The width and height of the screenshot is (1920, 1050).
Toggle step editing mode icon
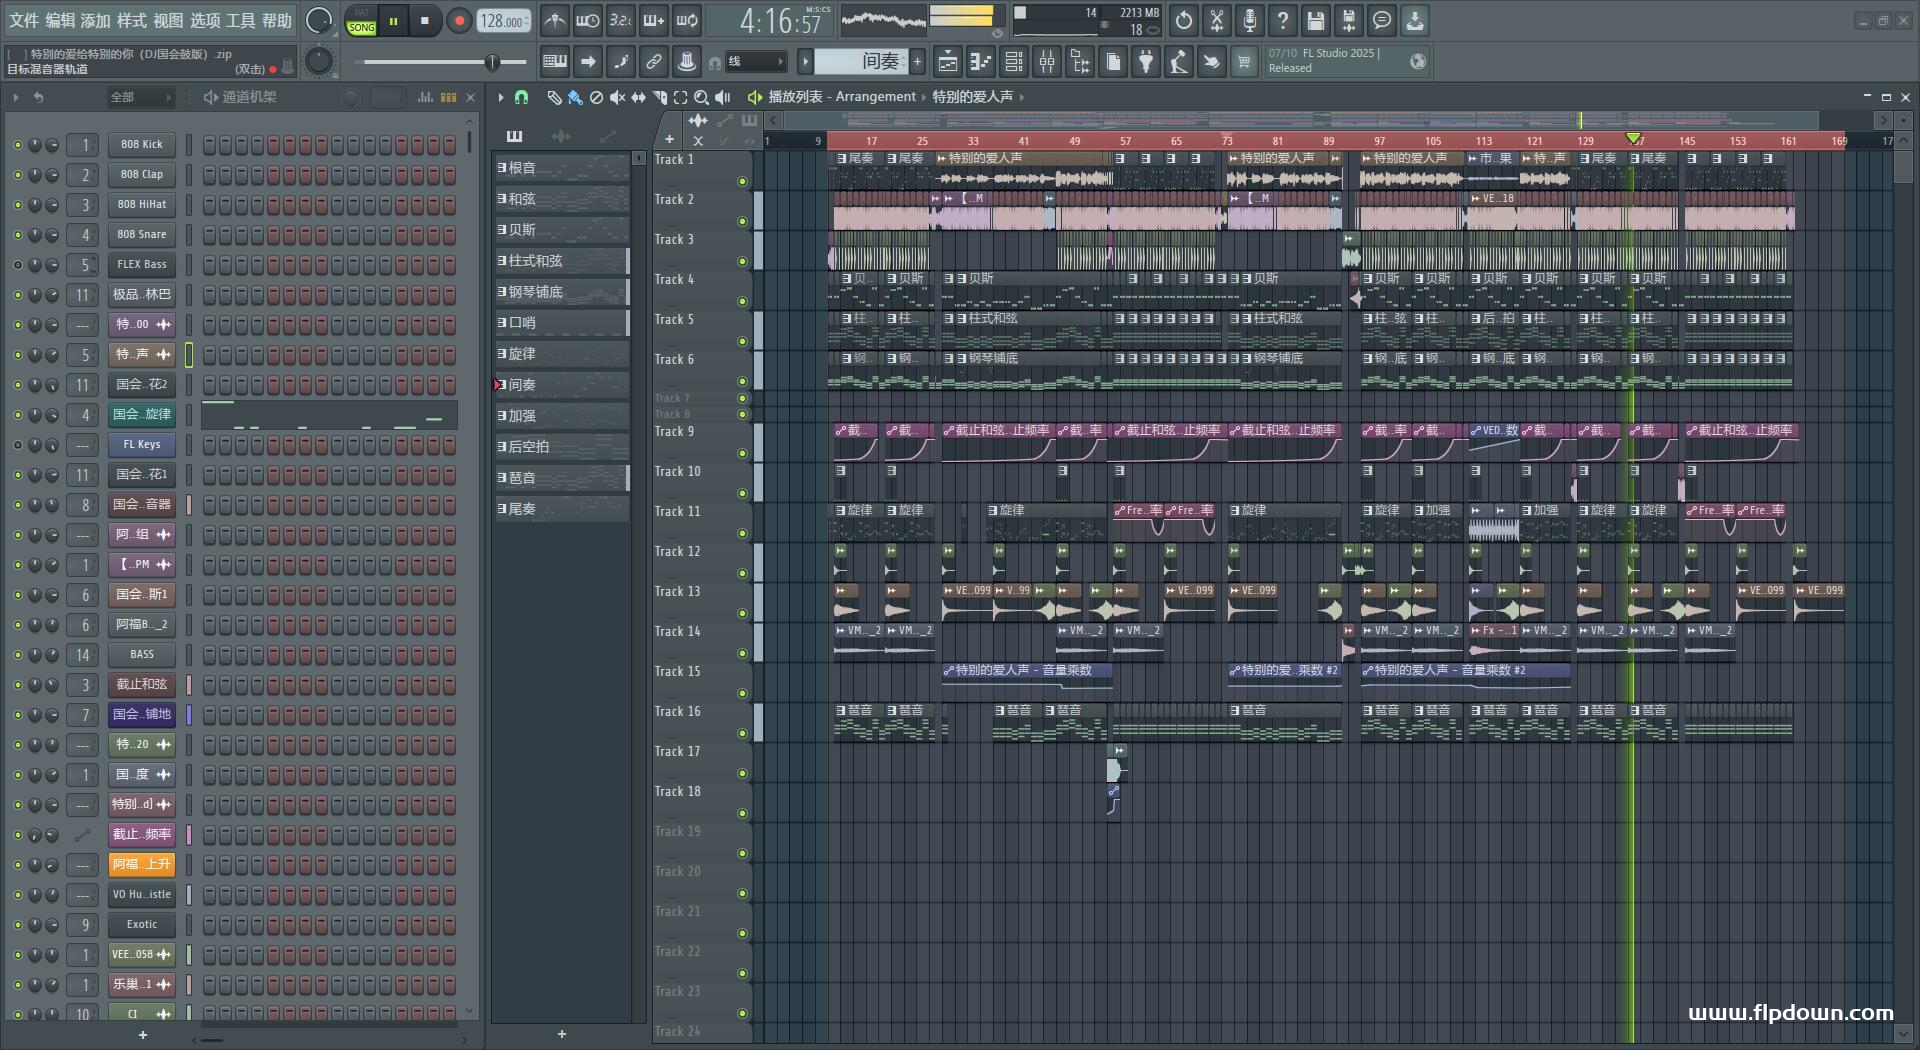(x=621, y=62)
